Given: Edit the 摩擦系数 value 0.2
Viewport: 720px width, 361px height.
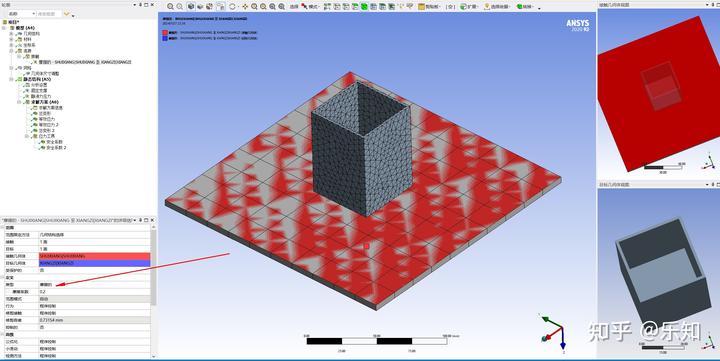Looking at the screenshot, I should tap(95, 292).
